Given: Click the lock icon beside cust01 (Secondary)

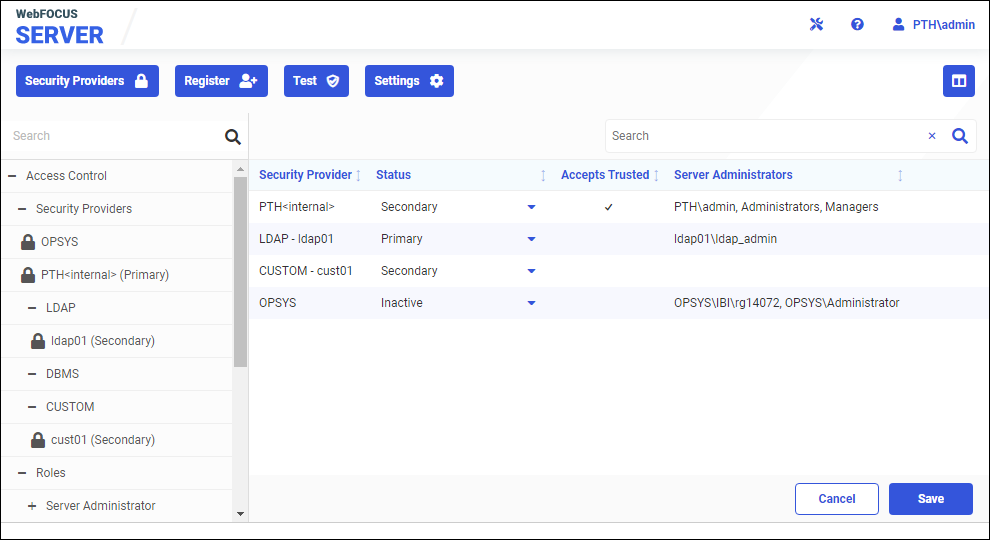Looking at the screenshot, I should point(38,440).
